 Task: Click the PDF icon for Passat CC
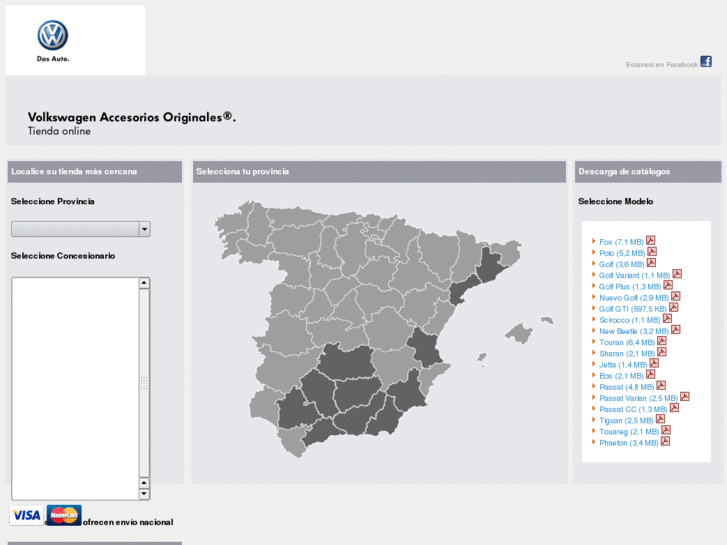(x=674, y=407)
